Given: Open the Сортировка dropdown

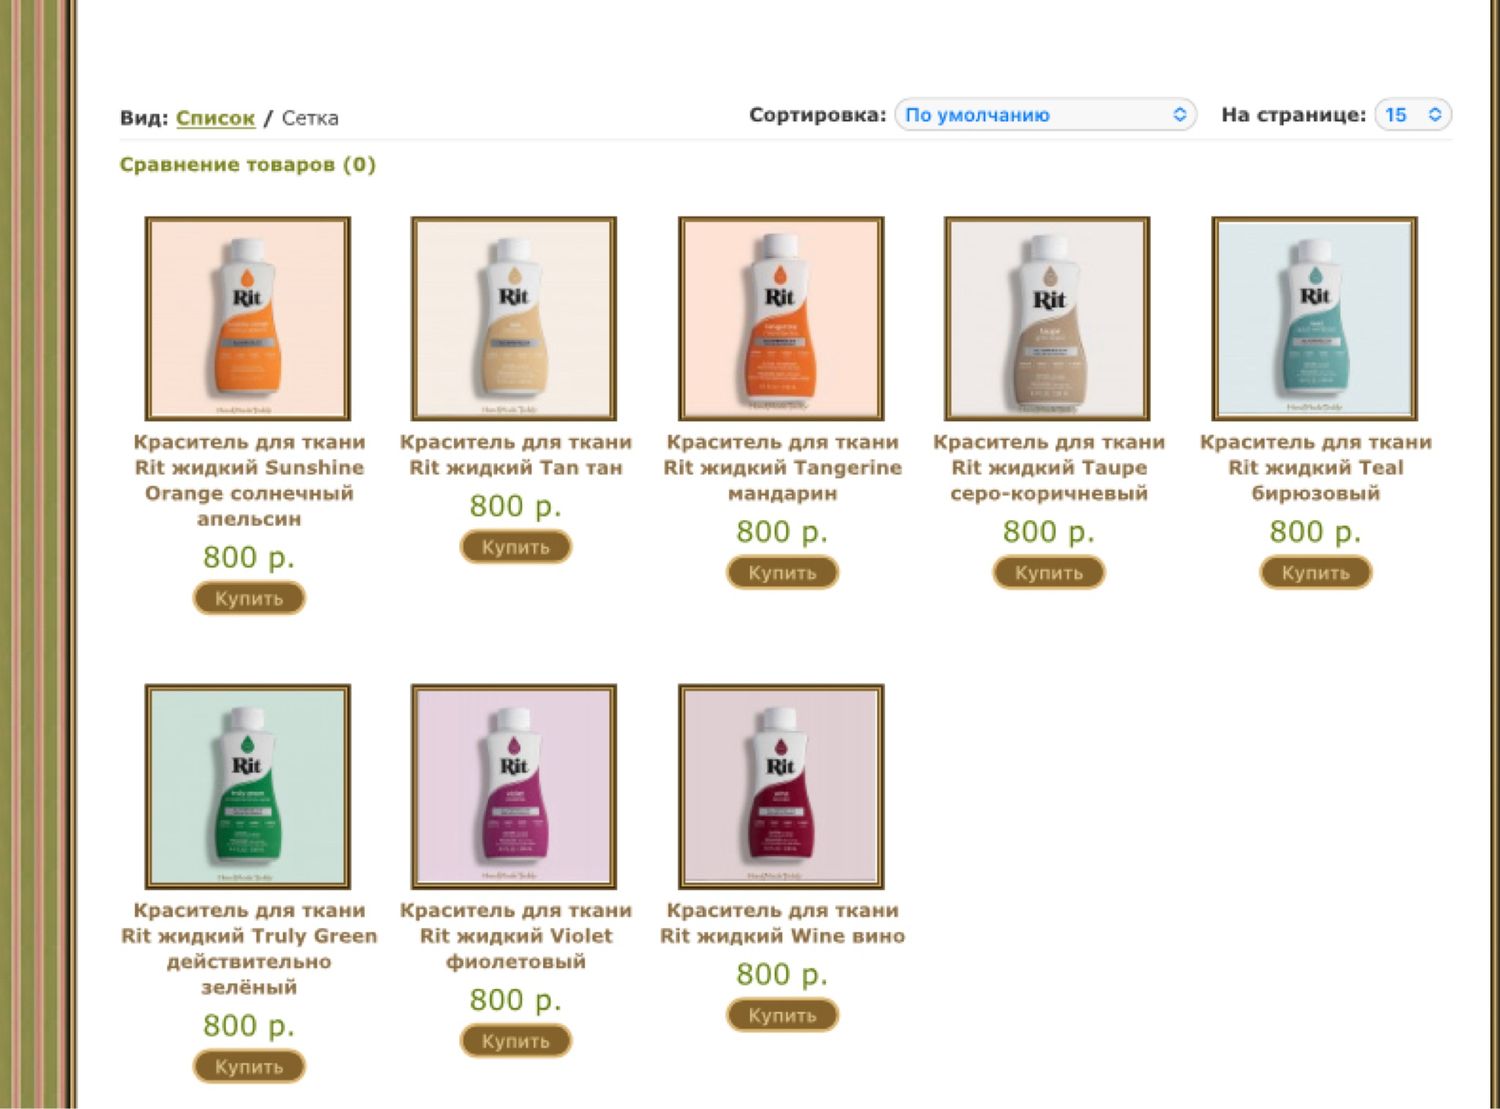Looking at the screenshot, I should 1045,115.
